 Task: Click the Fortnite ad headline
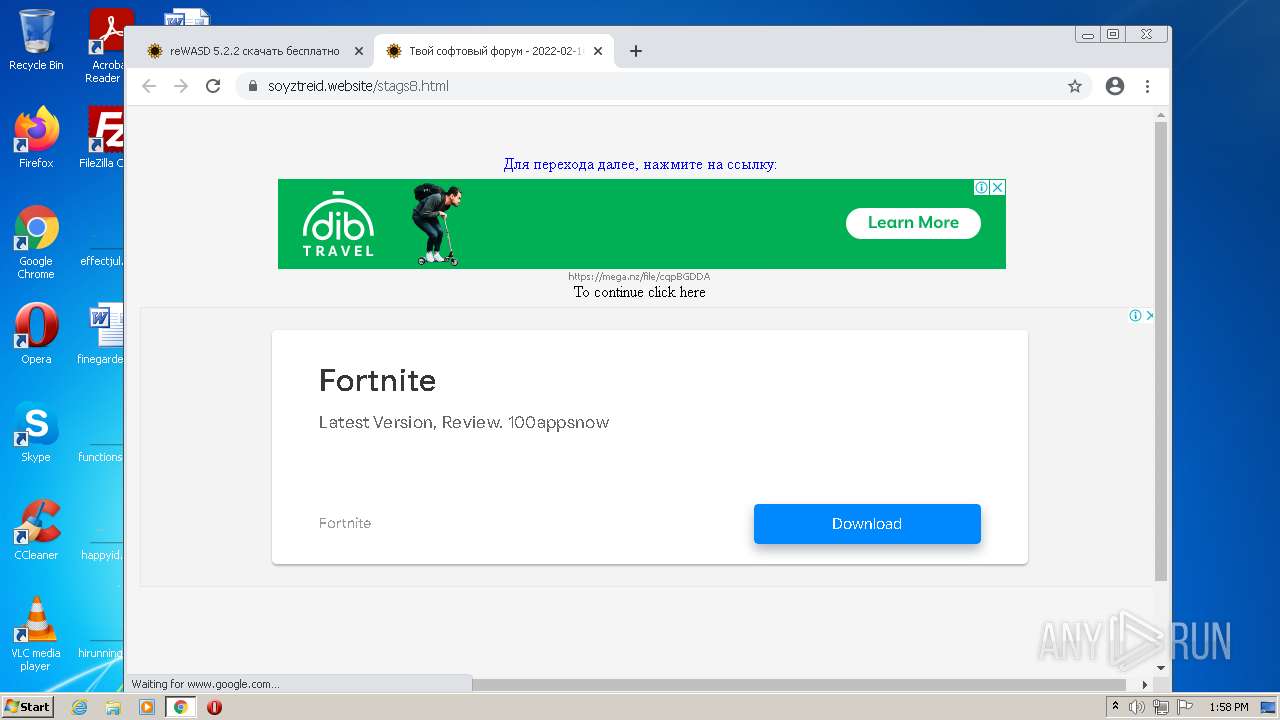pos(377,380)
